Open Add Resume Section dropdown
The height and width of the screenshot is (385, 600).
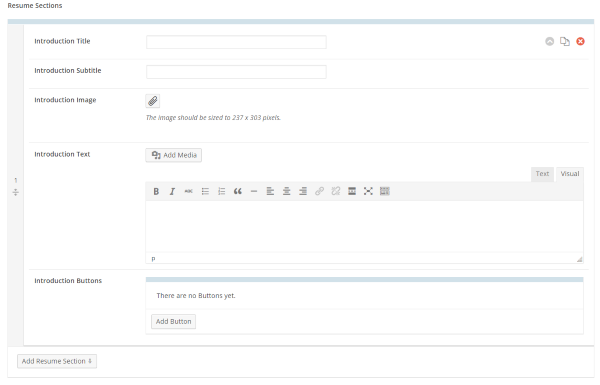coord(57,361)
